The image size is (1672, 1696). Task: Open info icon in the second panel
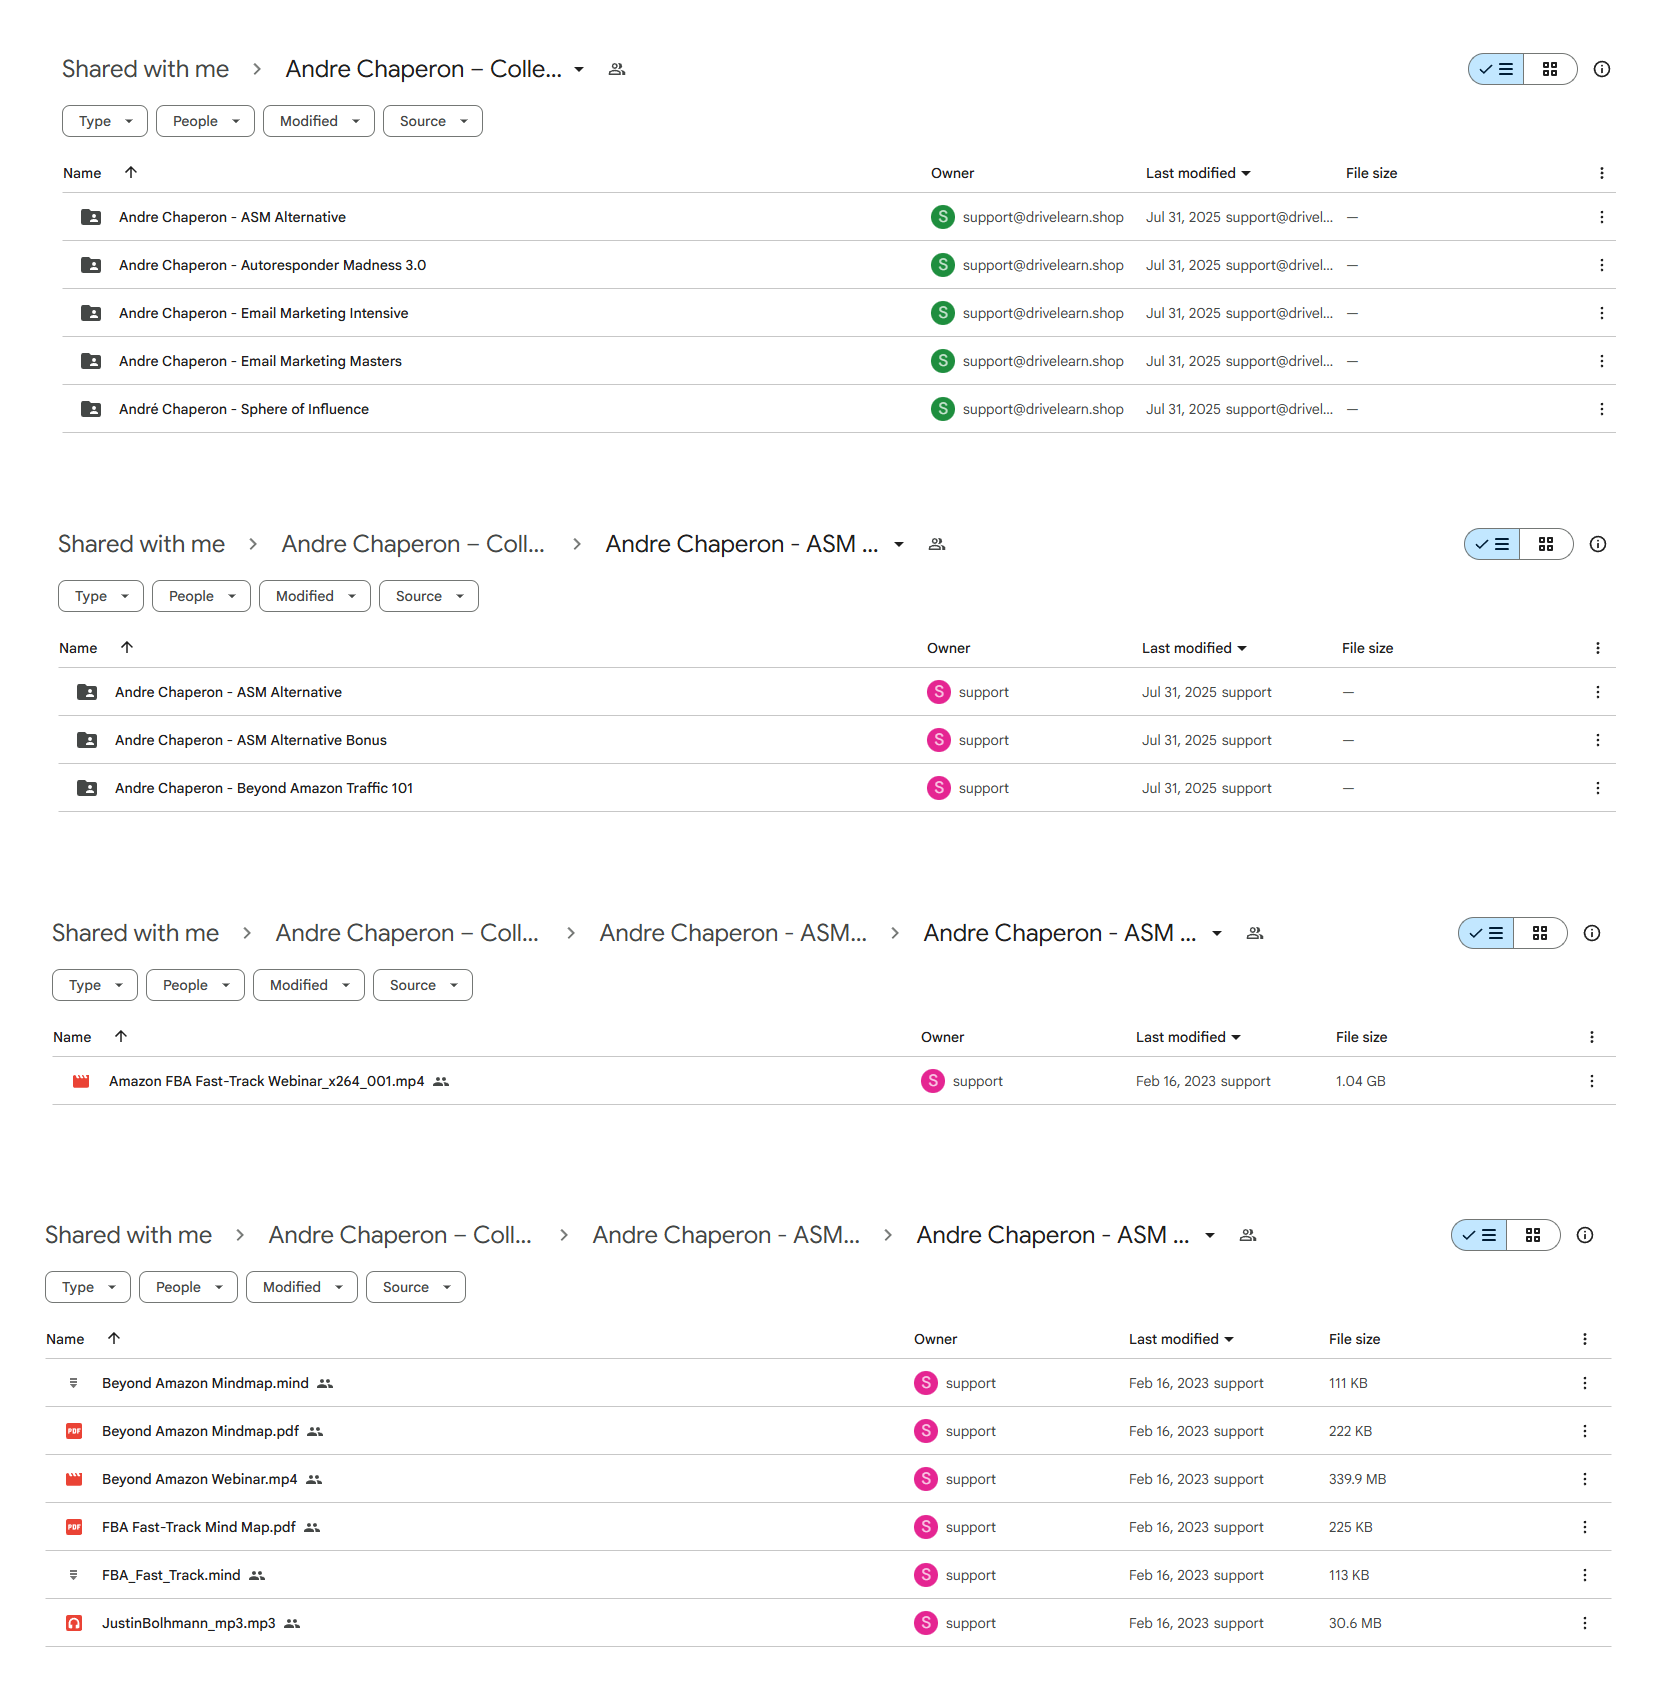coord(1598,544)
